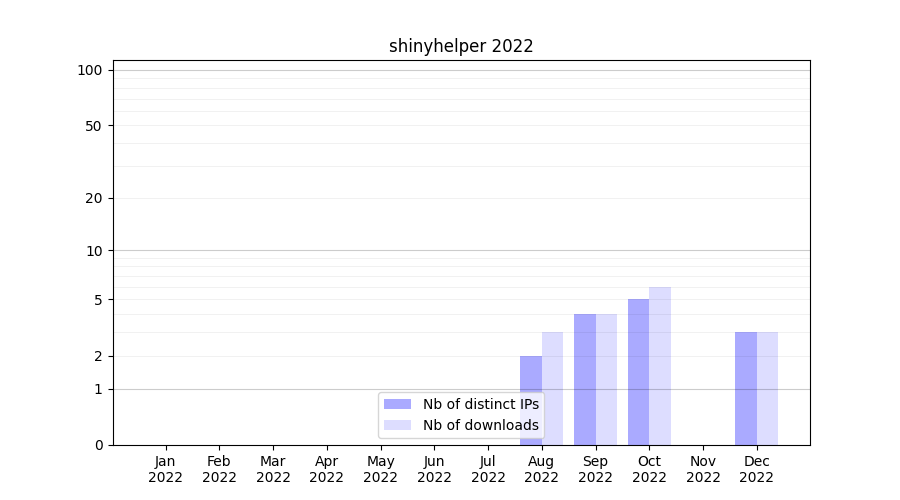Select the 10 y-axis tick label
This screenshot has width=900, height=500.
point(94,251)
